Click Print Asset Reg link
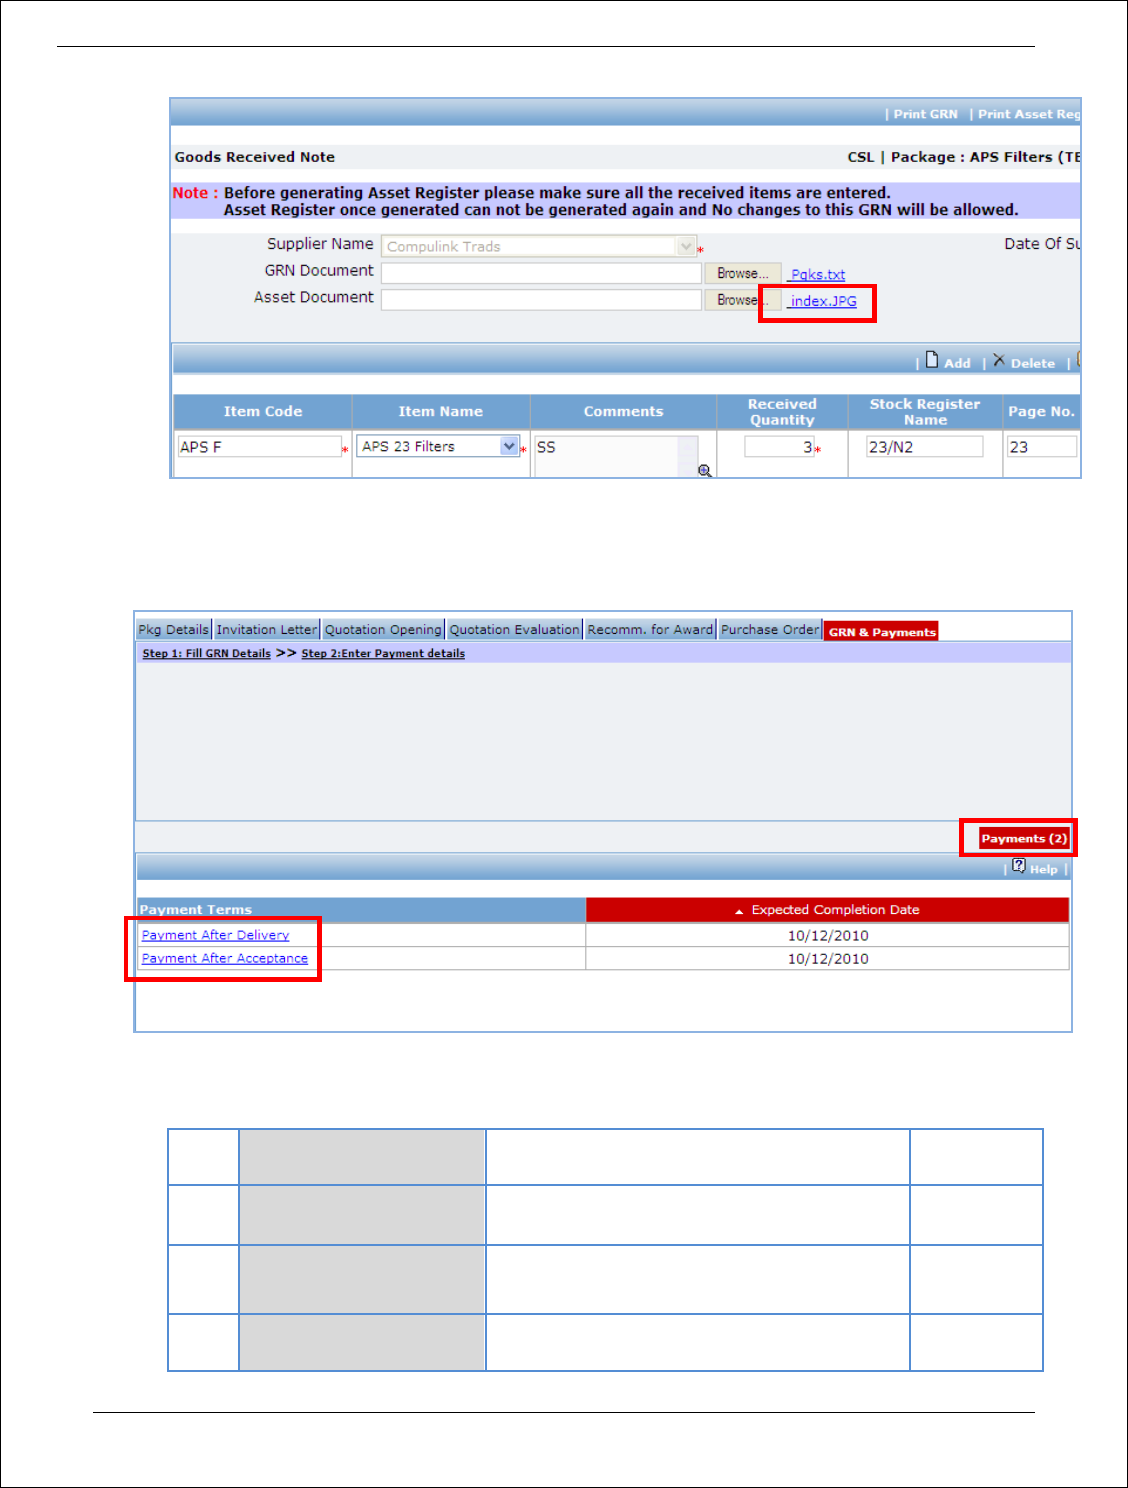The height and width of the screenshot is (1488, 1128). coord(1029,114)
